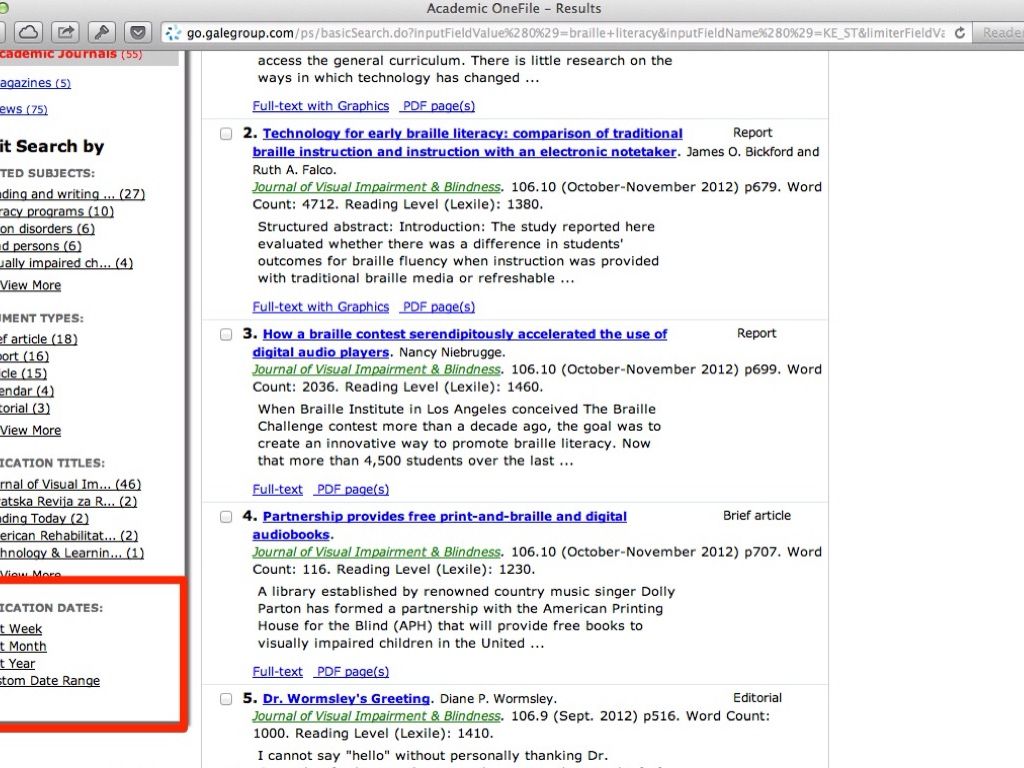Expand View More under Related Subjects
Viewport: 1024px width, 768px height.
click(x=30, y=285)
